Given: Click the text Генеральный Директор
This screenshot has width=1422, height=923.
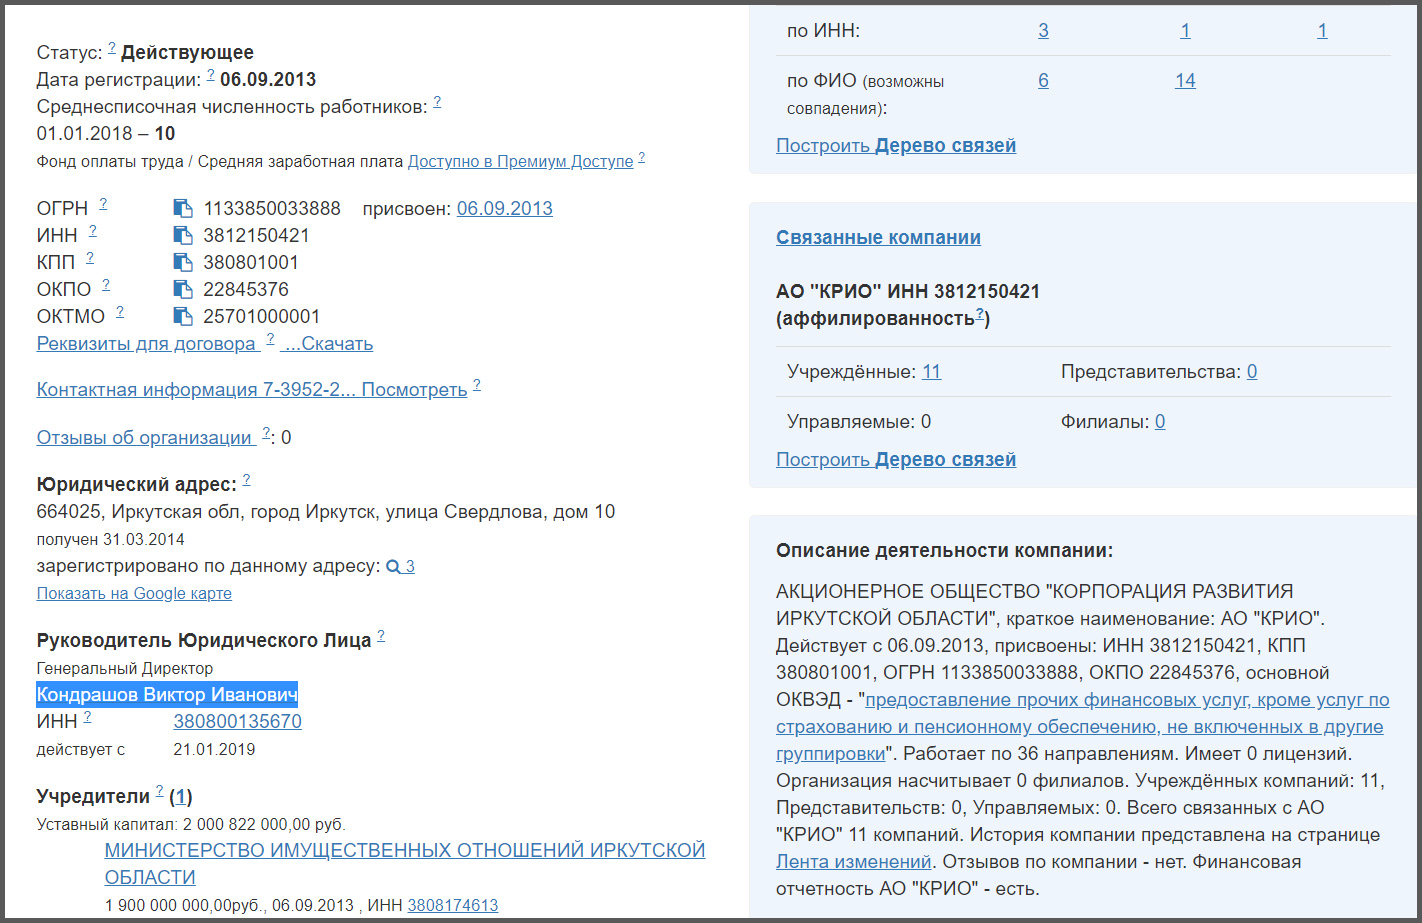Looking at the screenshot, I should point(125,668).
